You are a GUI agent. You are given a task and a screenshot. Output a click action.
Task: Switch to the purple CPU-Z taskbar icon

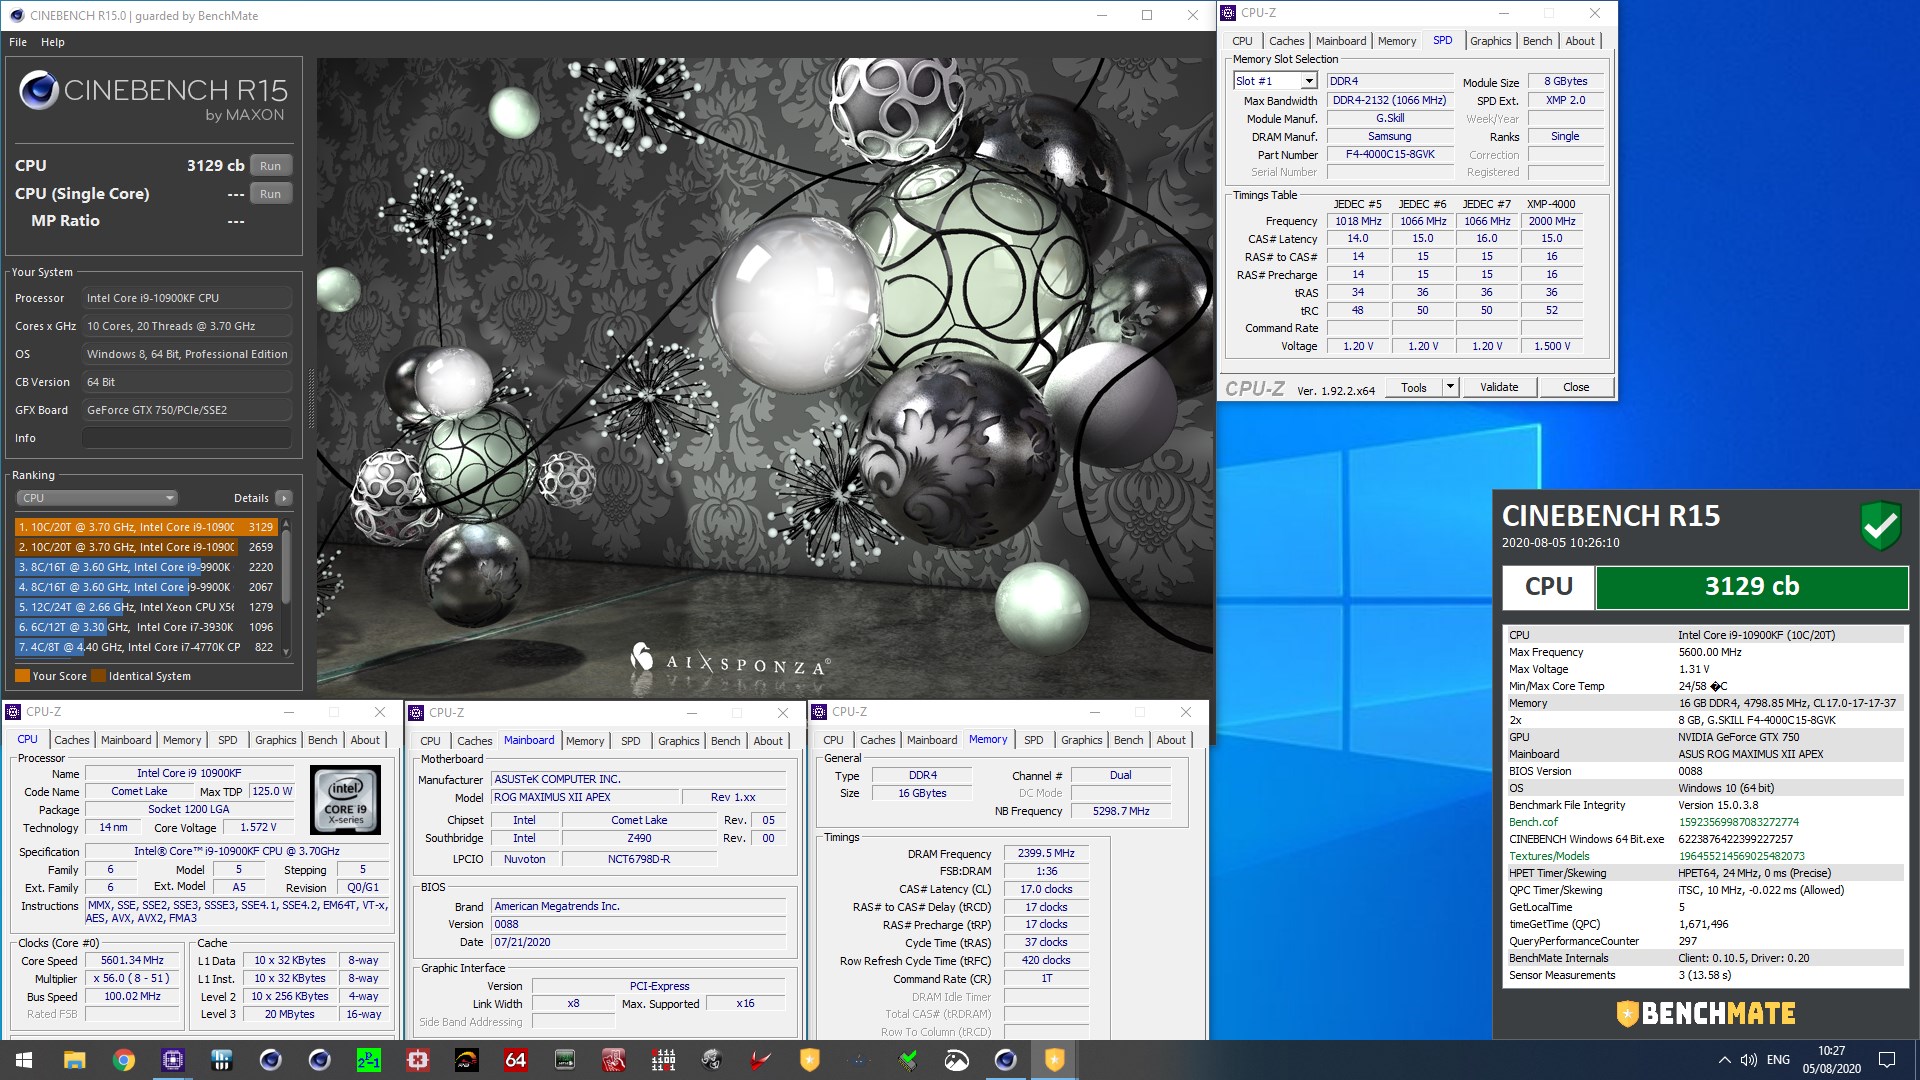click(x=172, y=1060)
